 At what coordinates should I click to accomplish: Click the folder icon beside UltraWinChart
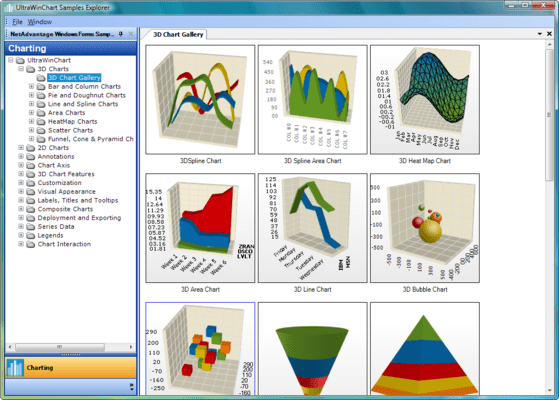click(x=20, y=60)
